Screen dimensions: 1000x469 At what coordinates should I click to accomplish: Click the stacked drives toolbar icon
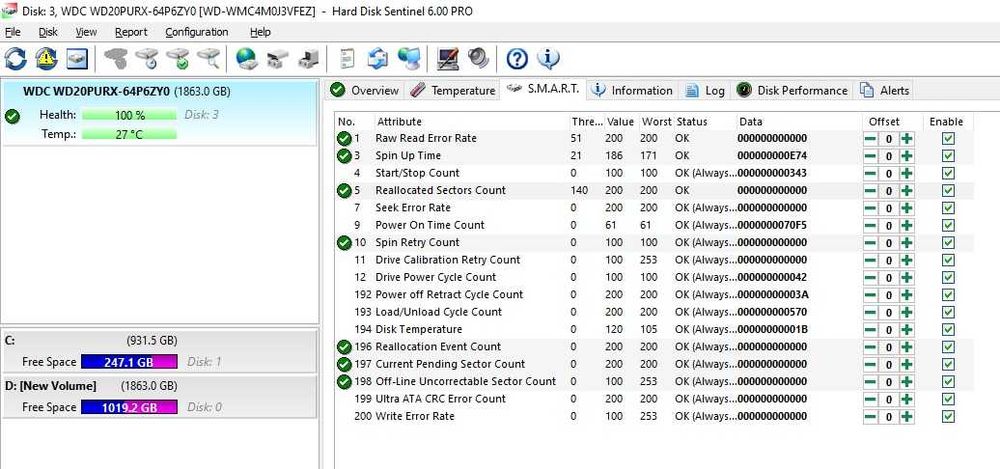point(277,59)
